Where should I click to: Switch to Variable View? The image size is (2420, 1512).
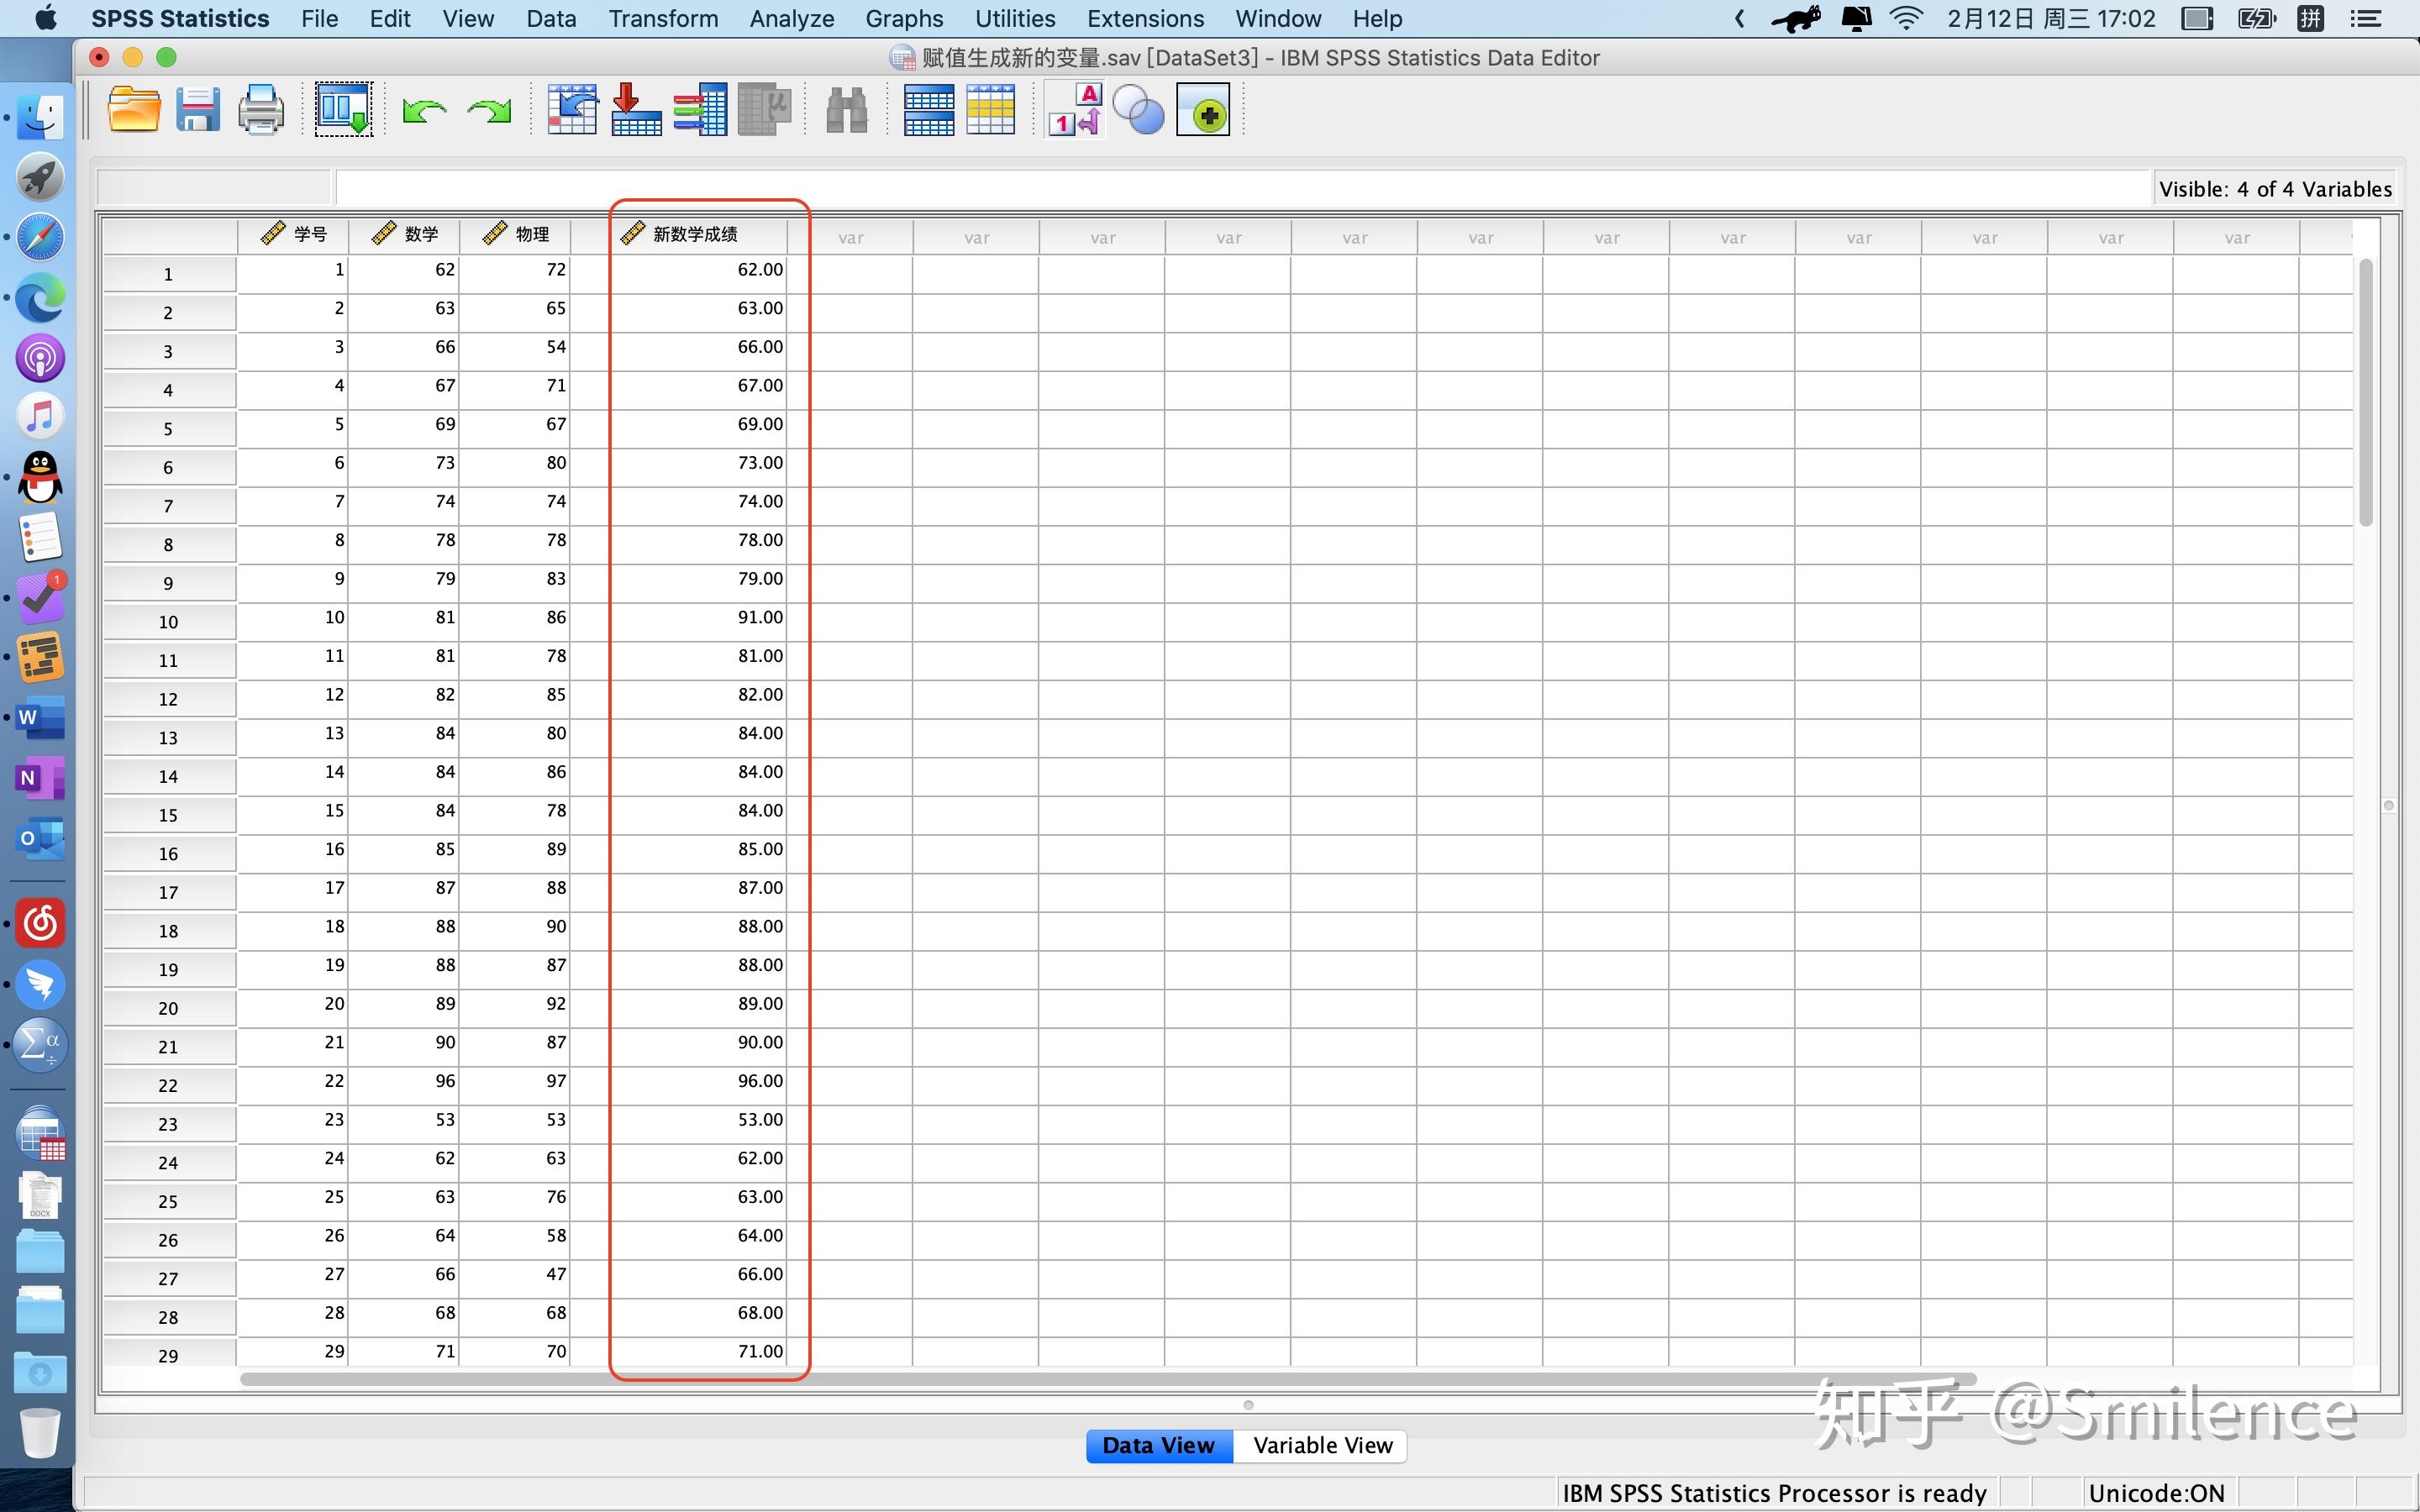coord(1322,1445)
